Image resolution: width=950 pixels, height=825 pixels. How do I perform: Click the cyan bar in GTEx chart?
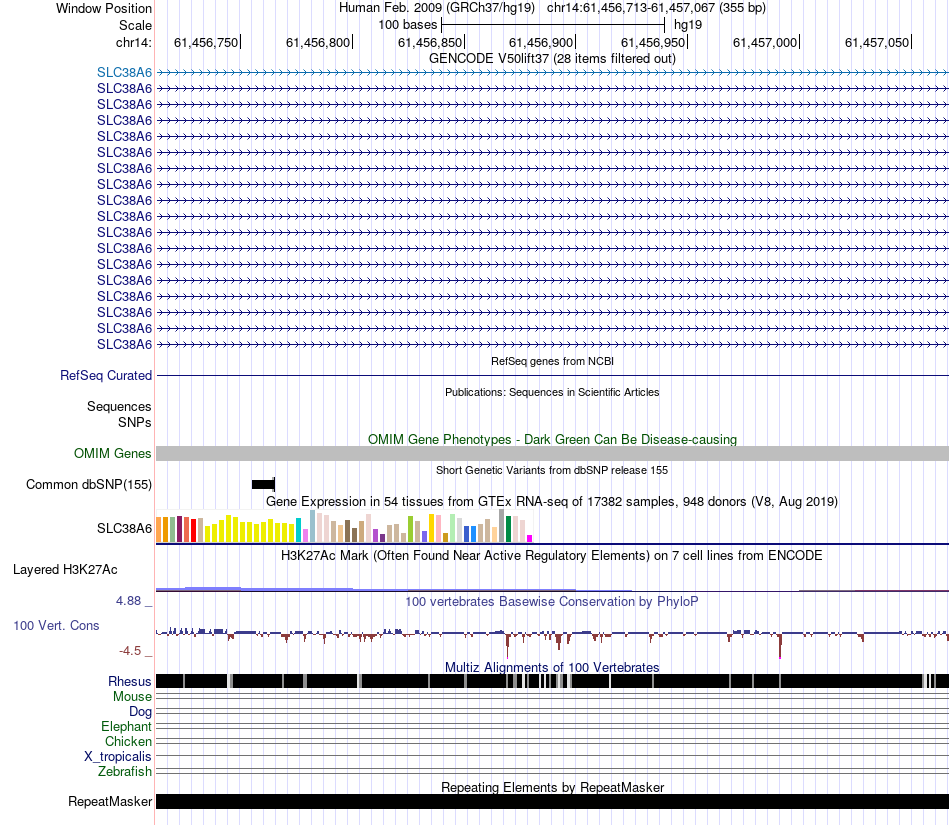(x=299, y=529)
